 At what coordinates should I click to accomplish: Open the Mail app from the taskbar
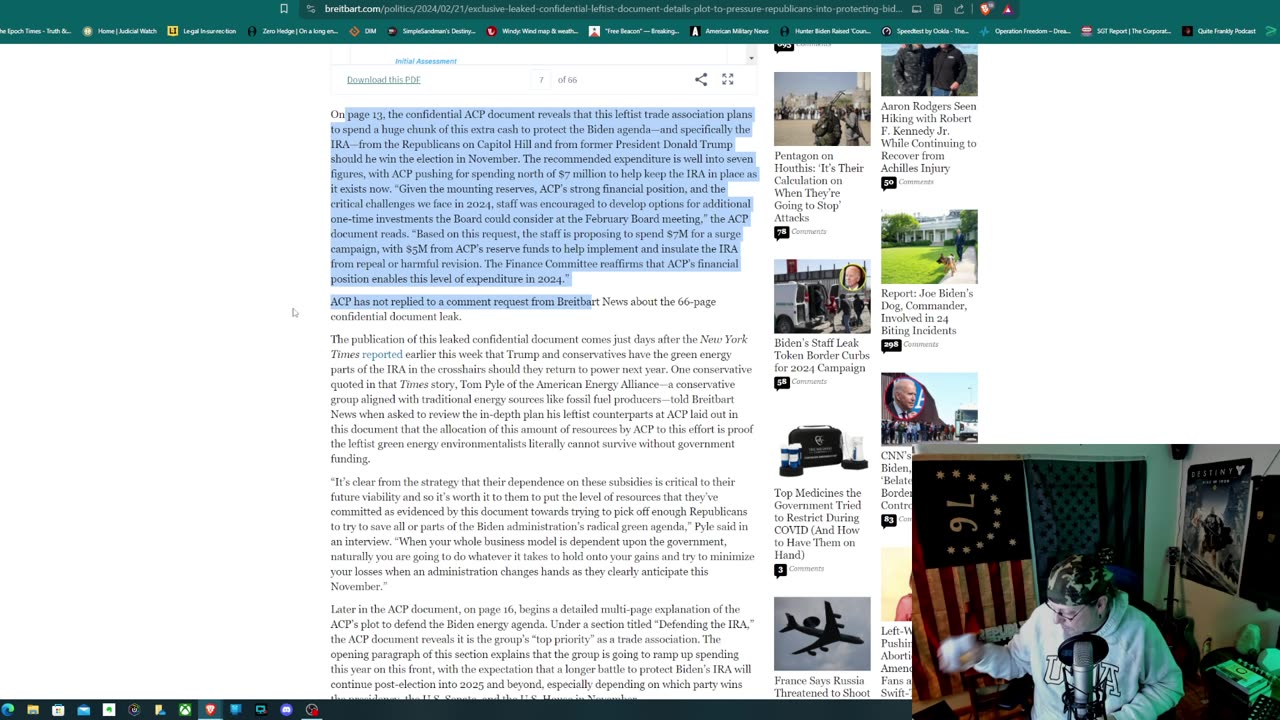pos(84,710)
